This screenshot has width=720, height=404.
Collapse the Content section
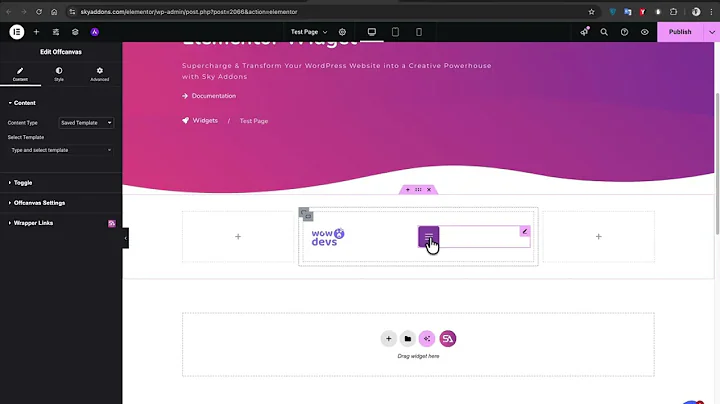coord(22,103)
